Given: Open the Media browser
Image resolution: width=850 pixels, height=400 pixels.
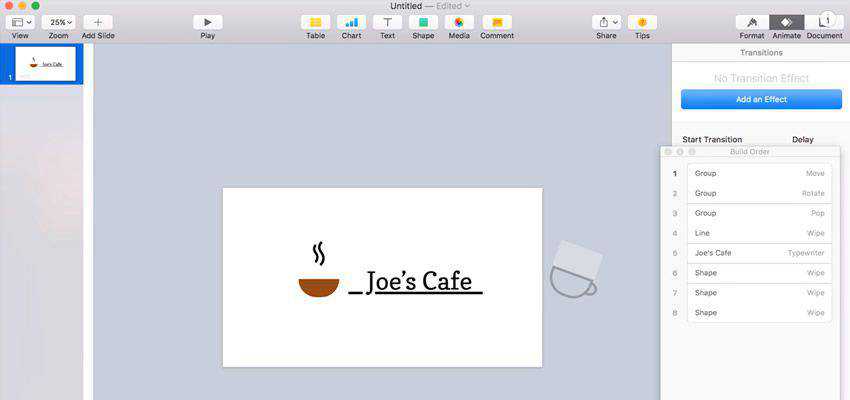Looking at the screenshot, I should [x=459, y=22].
